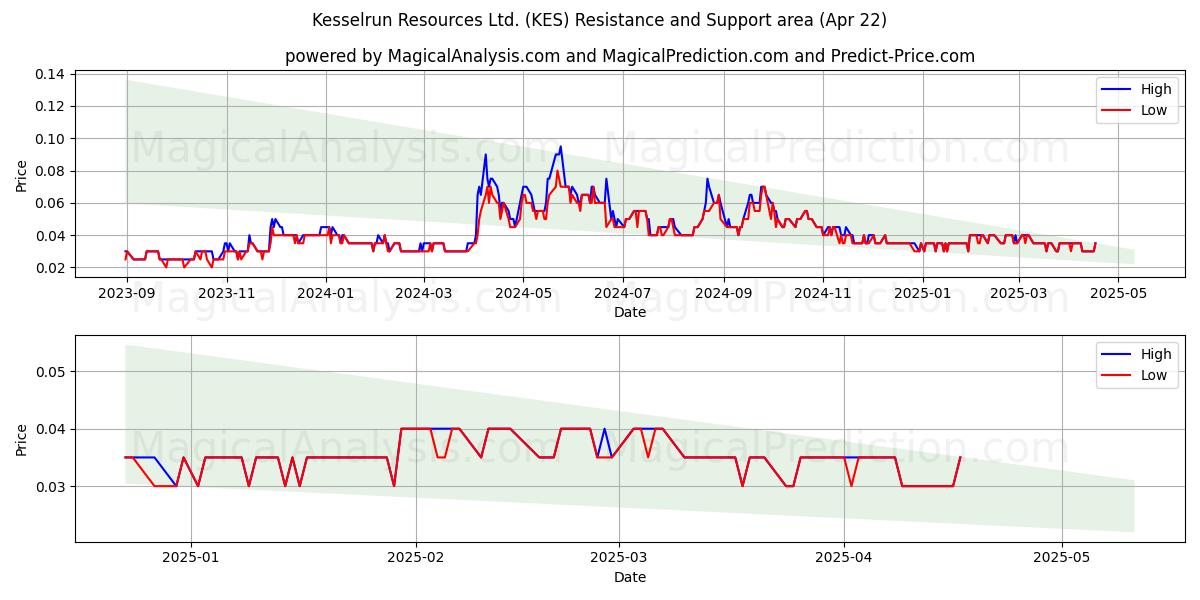The height and width of the screenshot is (600, 1200).
Task: Click the bottom chart Date axis label
Action: 630,577
